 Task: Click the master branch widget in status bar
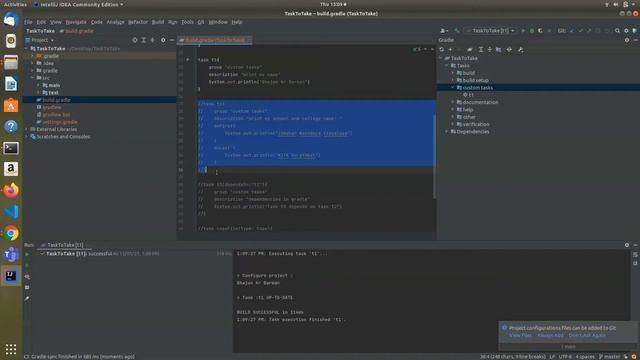pyautogui.click(x=609, y=356)
